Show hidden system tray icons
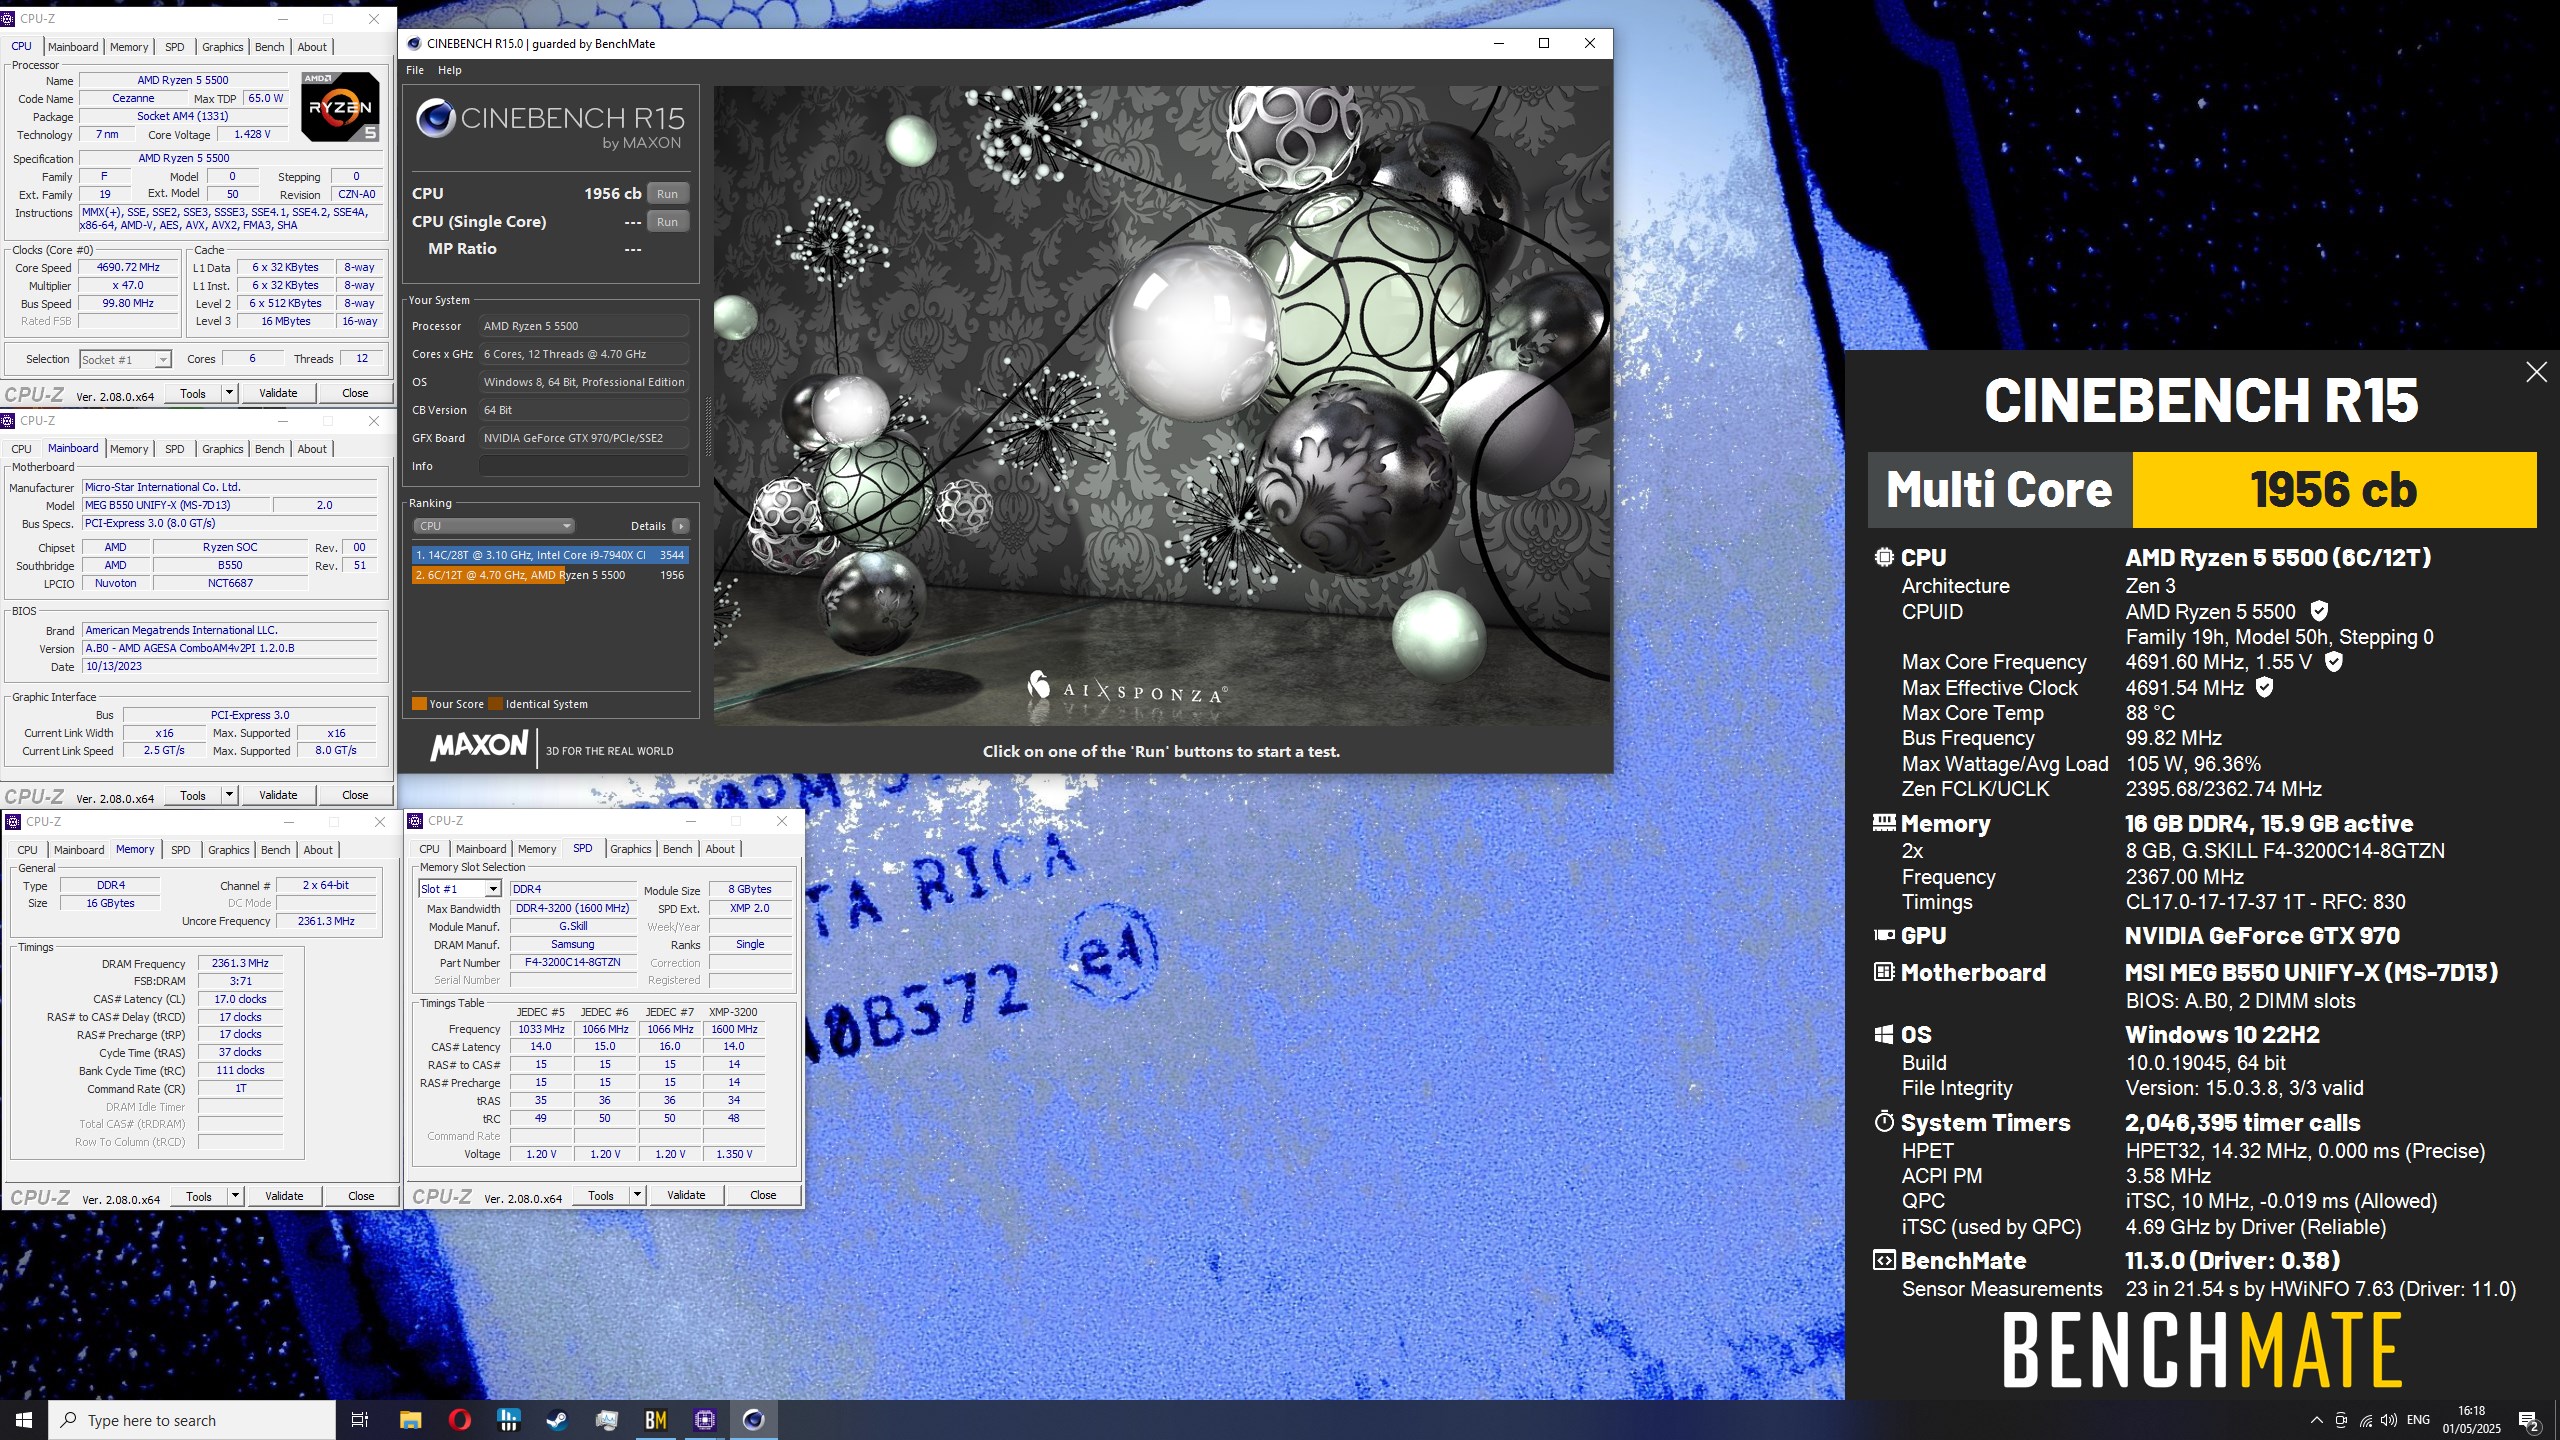 click(2316, 1420)
